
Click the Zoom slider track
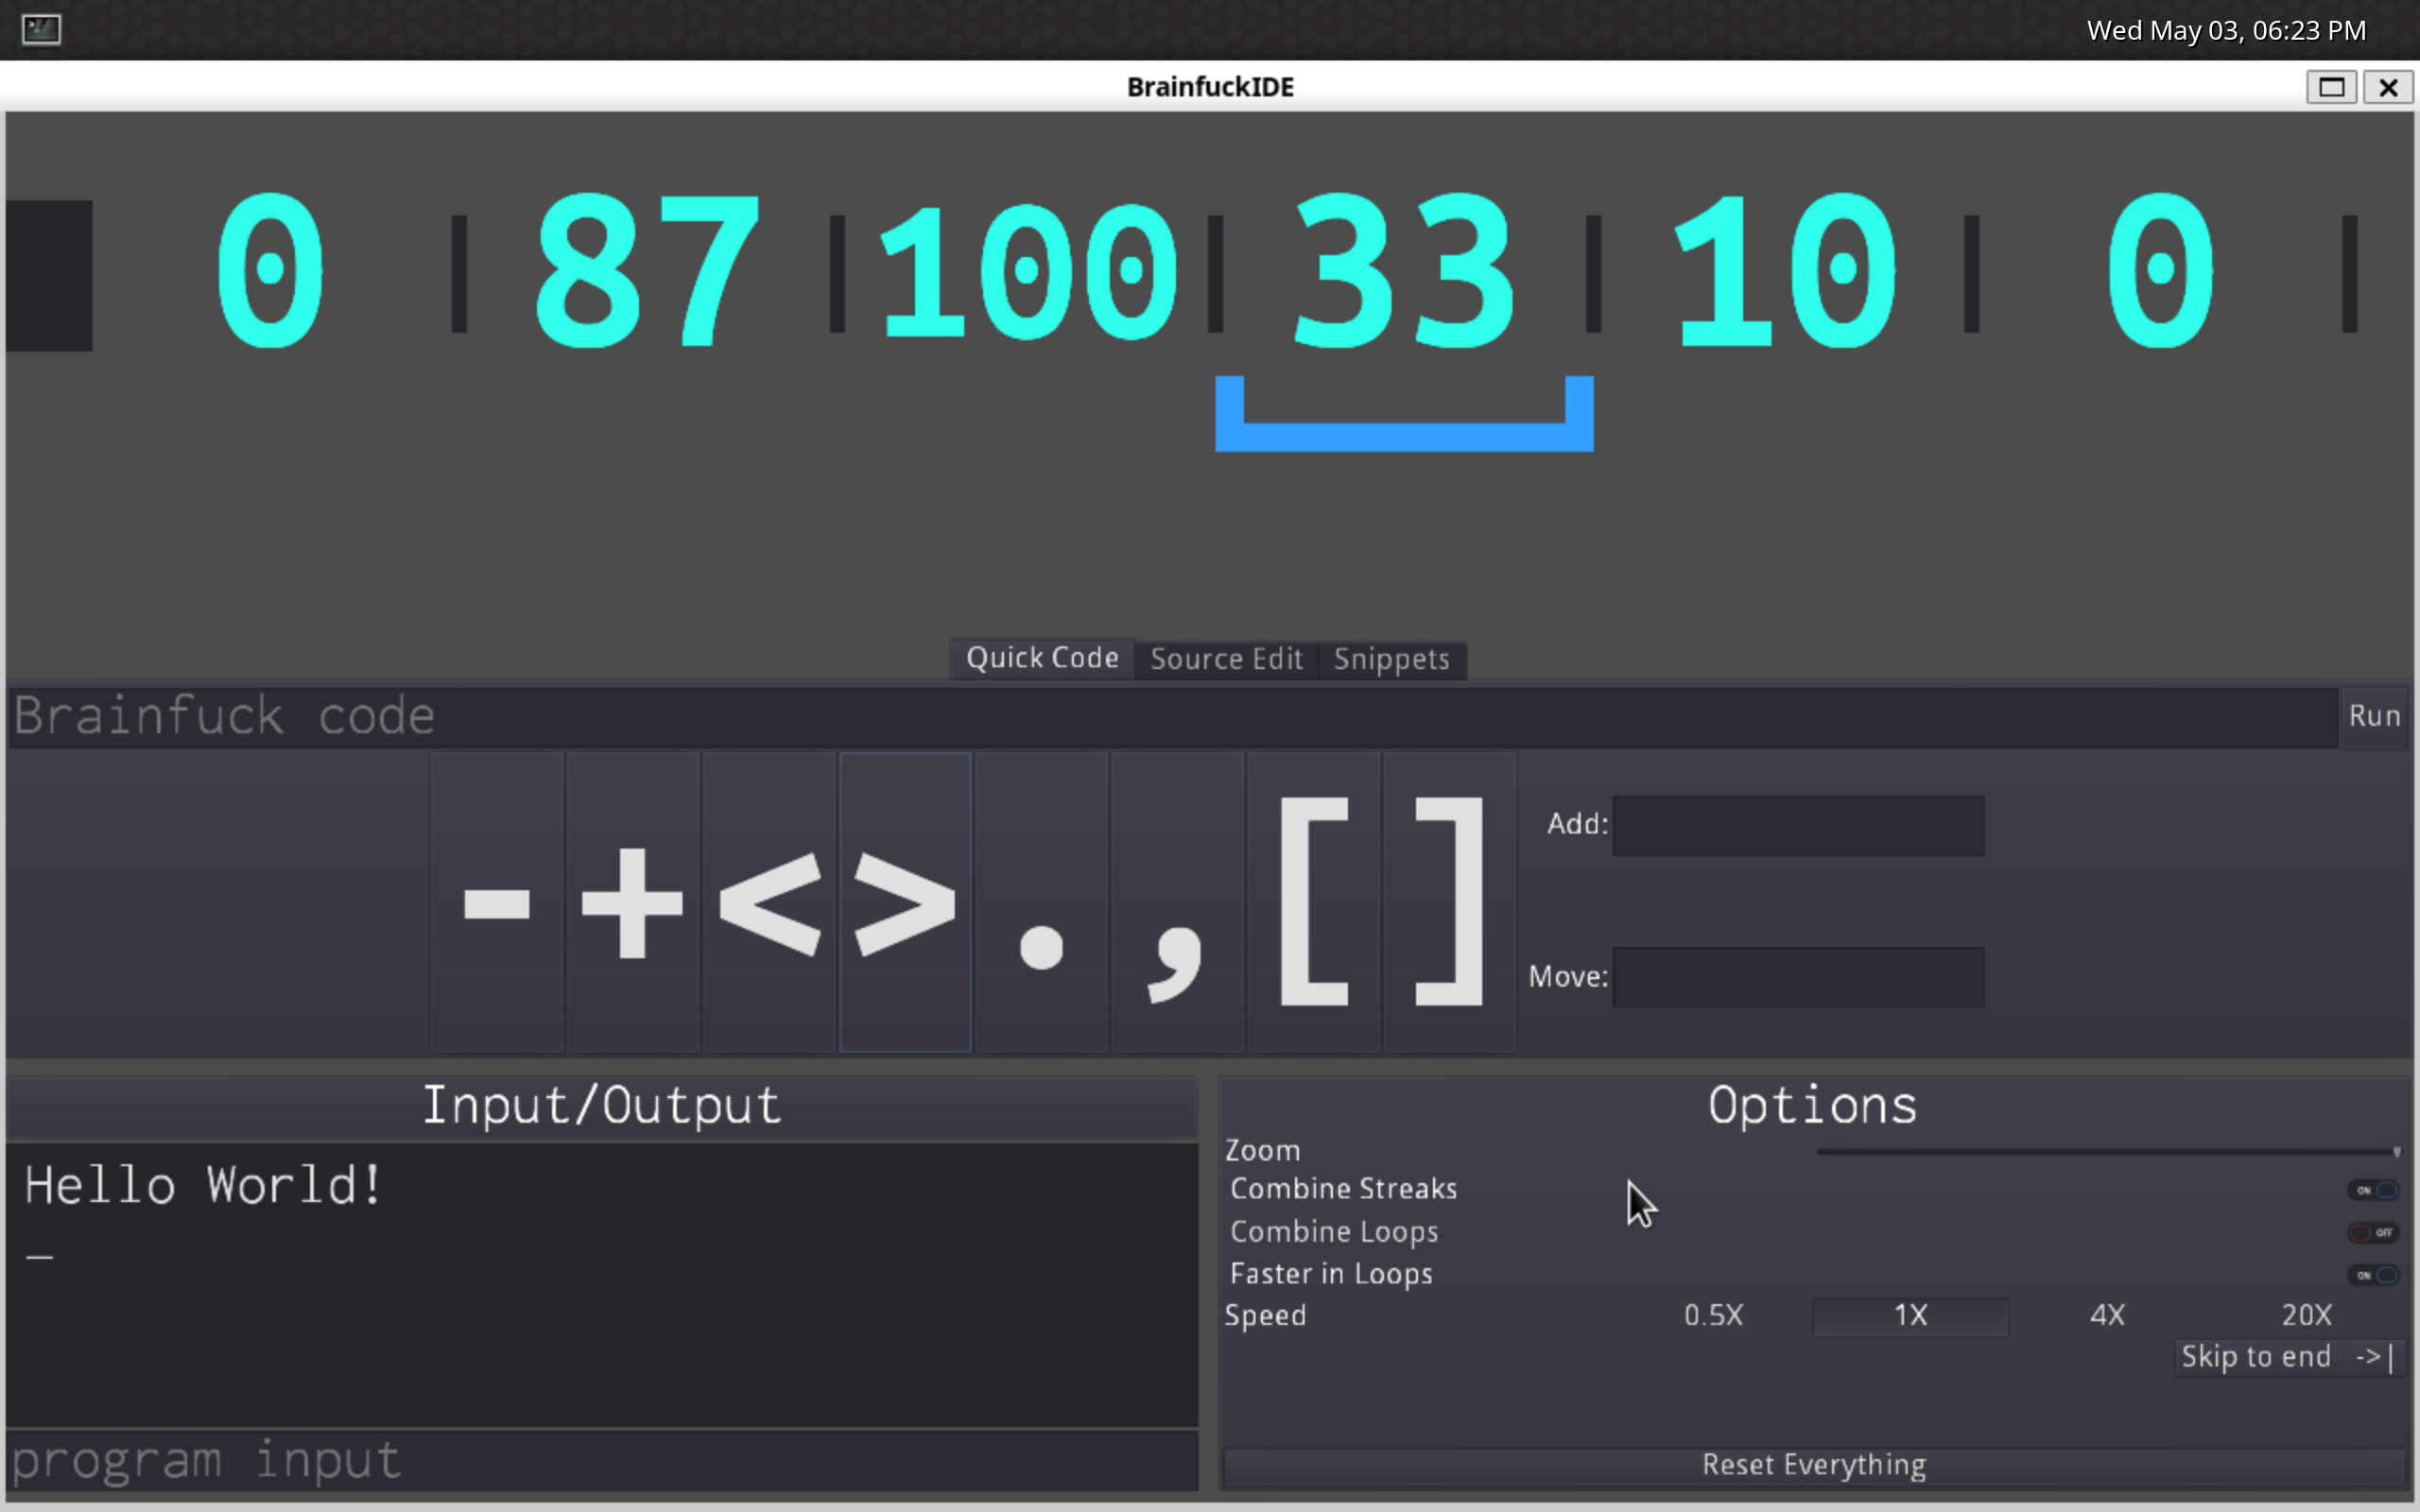tap(2100, 1152)
